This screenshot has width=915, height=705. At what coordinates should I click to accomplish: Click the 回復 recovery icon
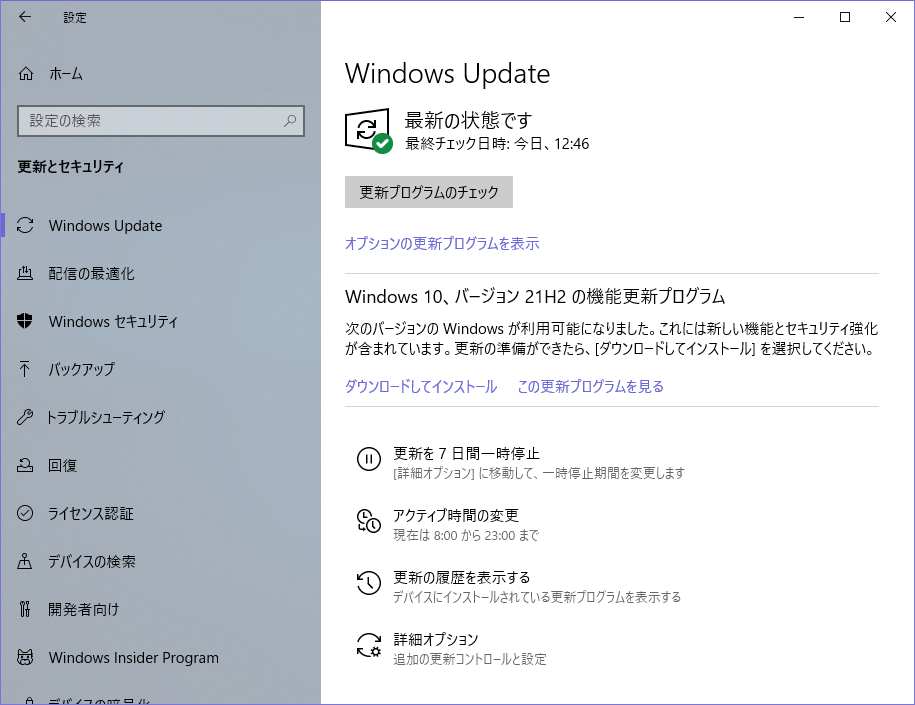(x=25, y=465)
